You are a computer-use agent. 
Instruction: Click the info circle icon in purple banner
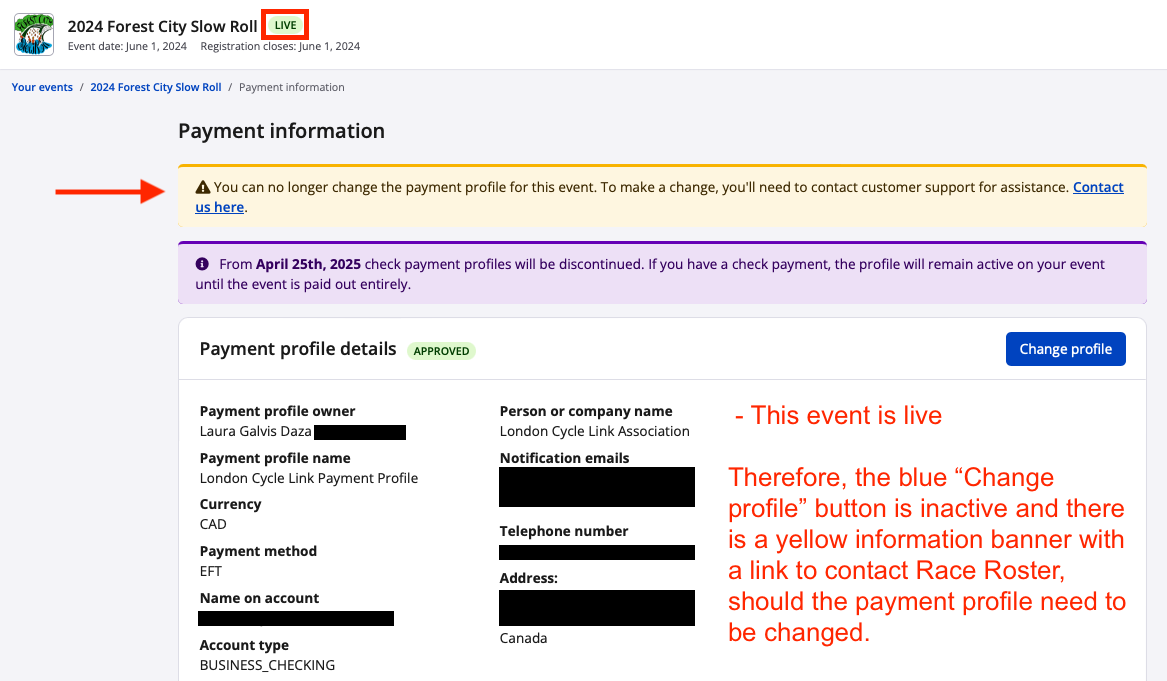(202, 264)
